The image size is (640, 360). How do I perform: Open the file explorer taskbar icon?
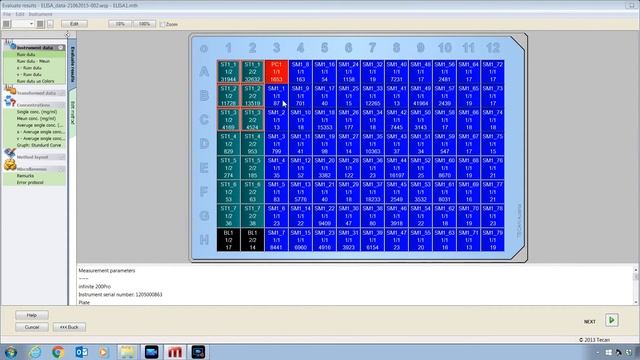127,352
